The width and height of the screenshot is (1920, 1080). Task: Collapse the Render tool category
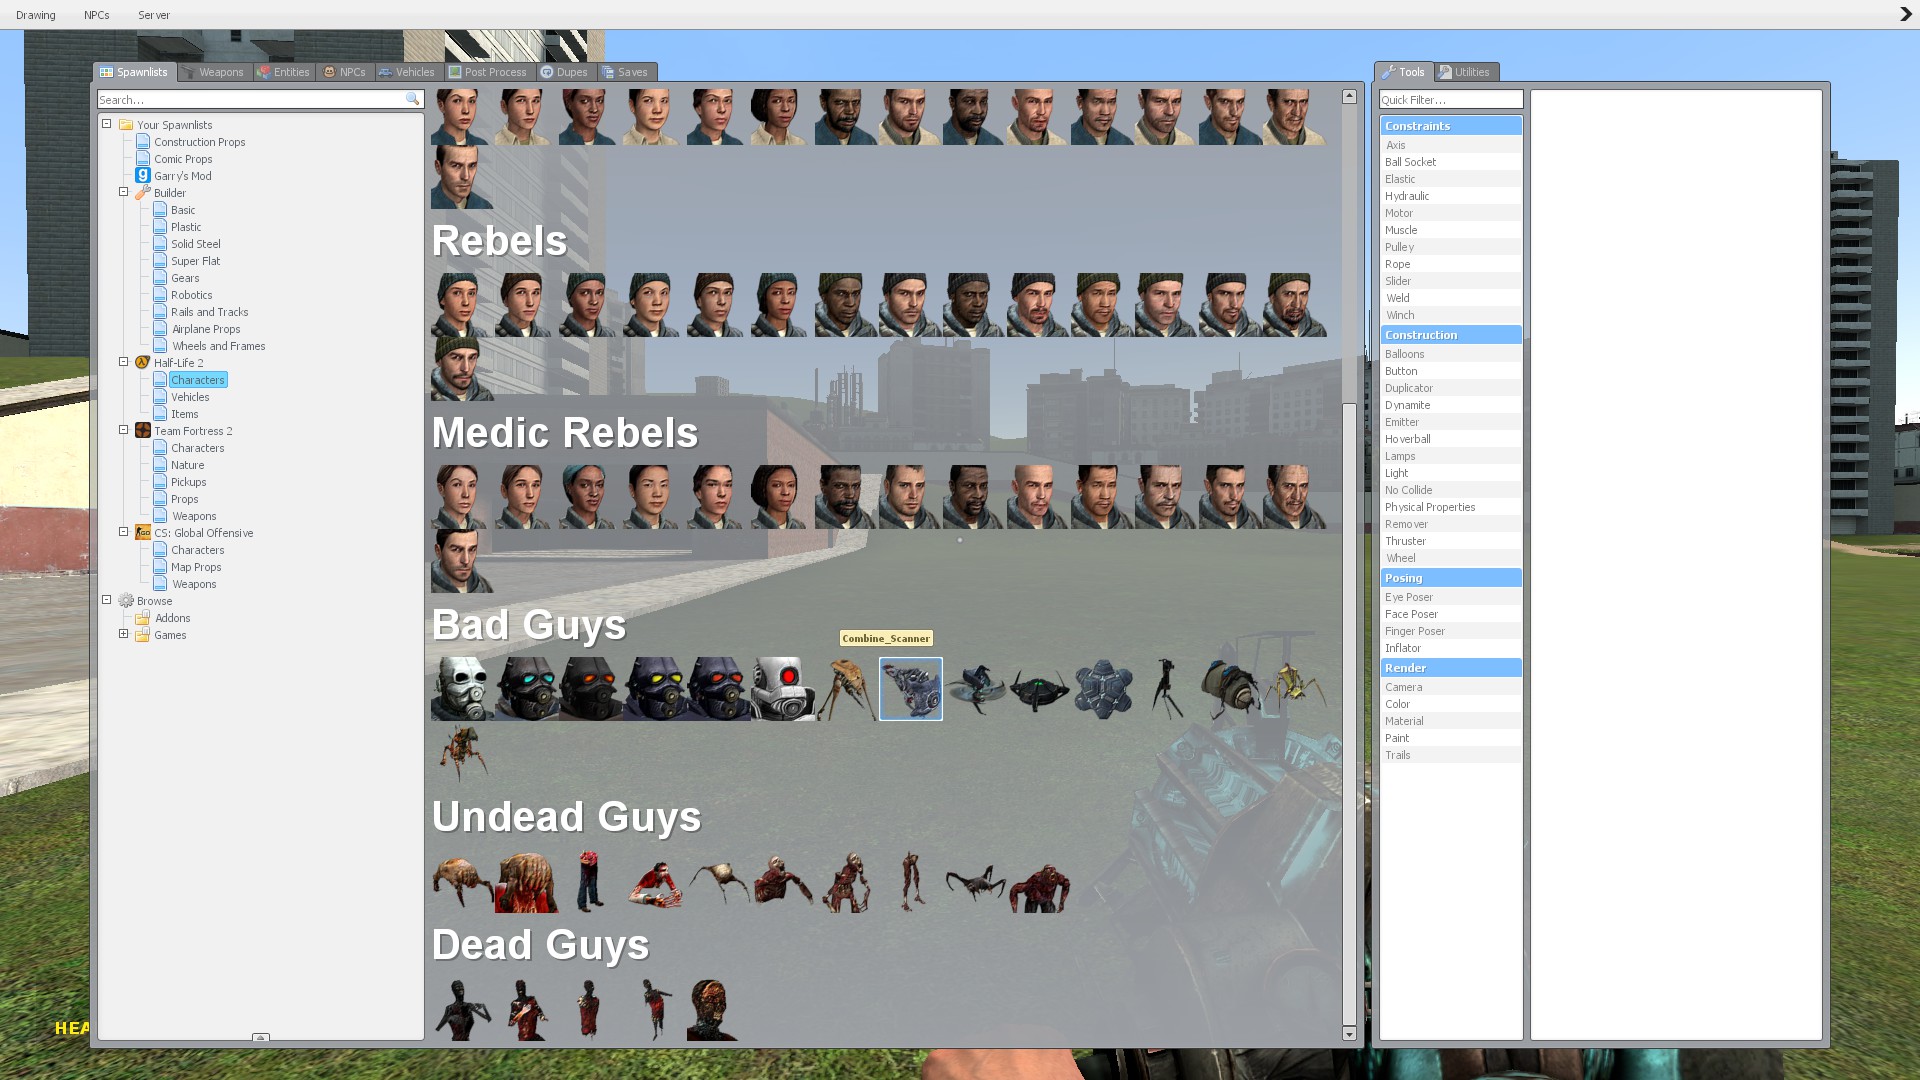[x=1451, y=668]
